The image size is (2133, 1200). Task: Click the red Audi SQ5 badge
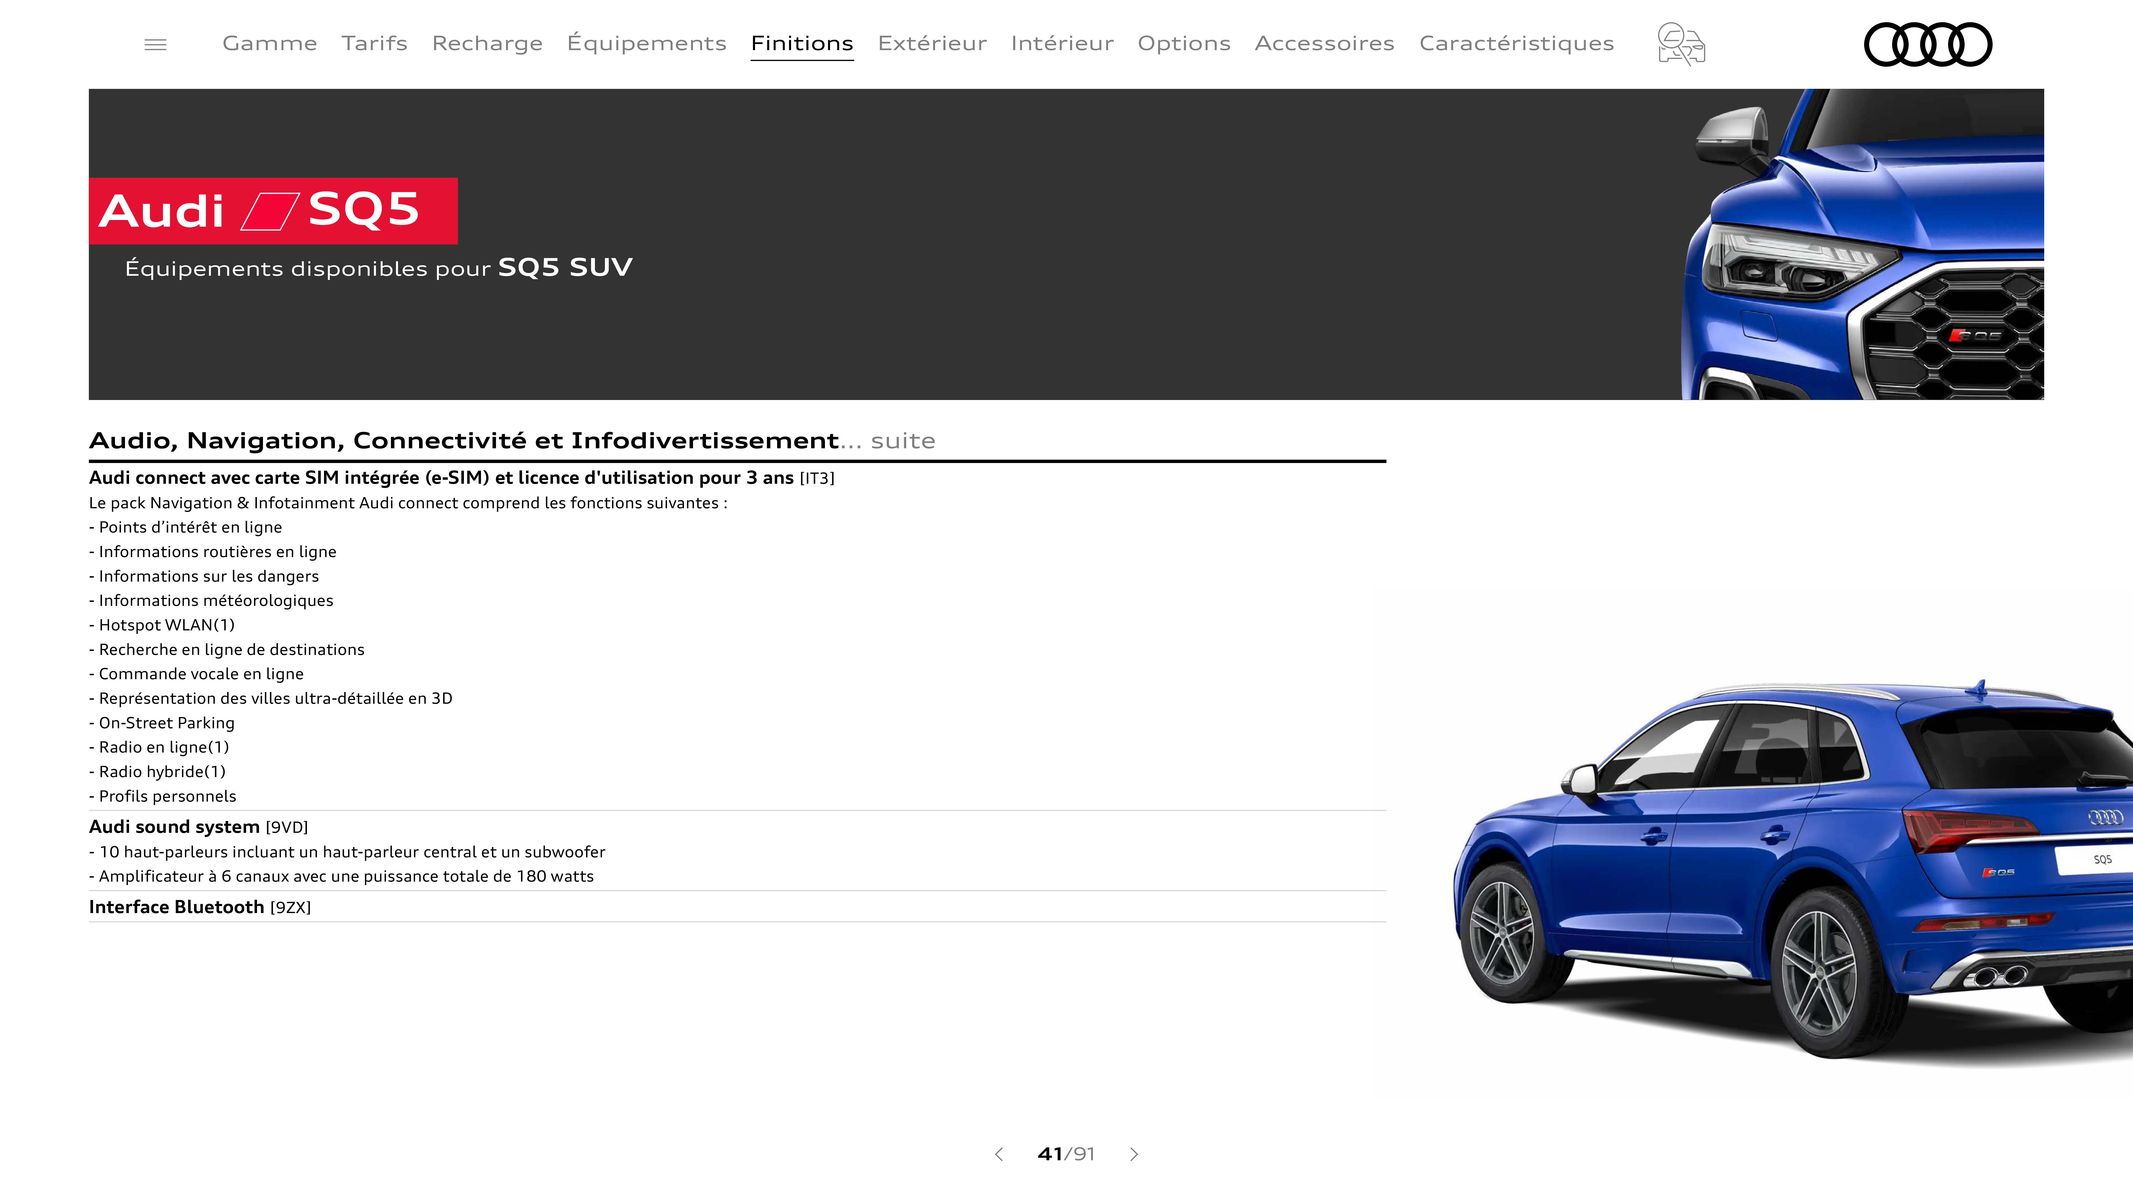[x=273, y=211]
